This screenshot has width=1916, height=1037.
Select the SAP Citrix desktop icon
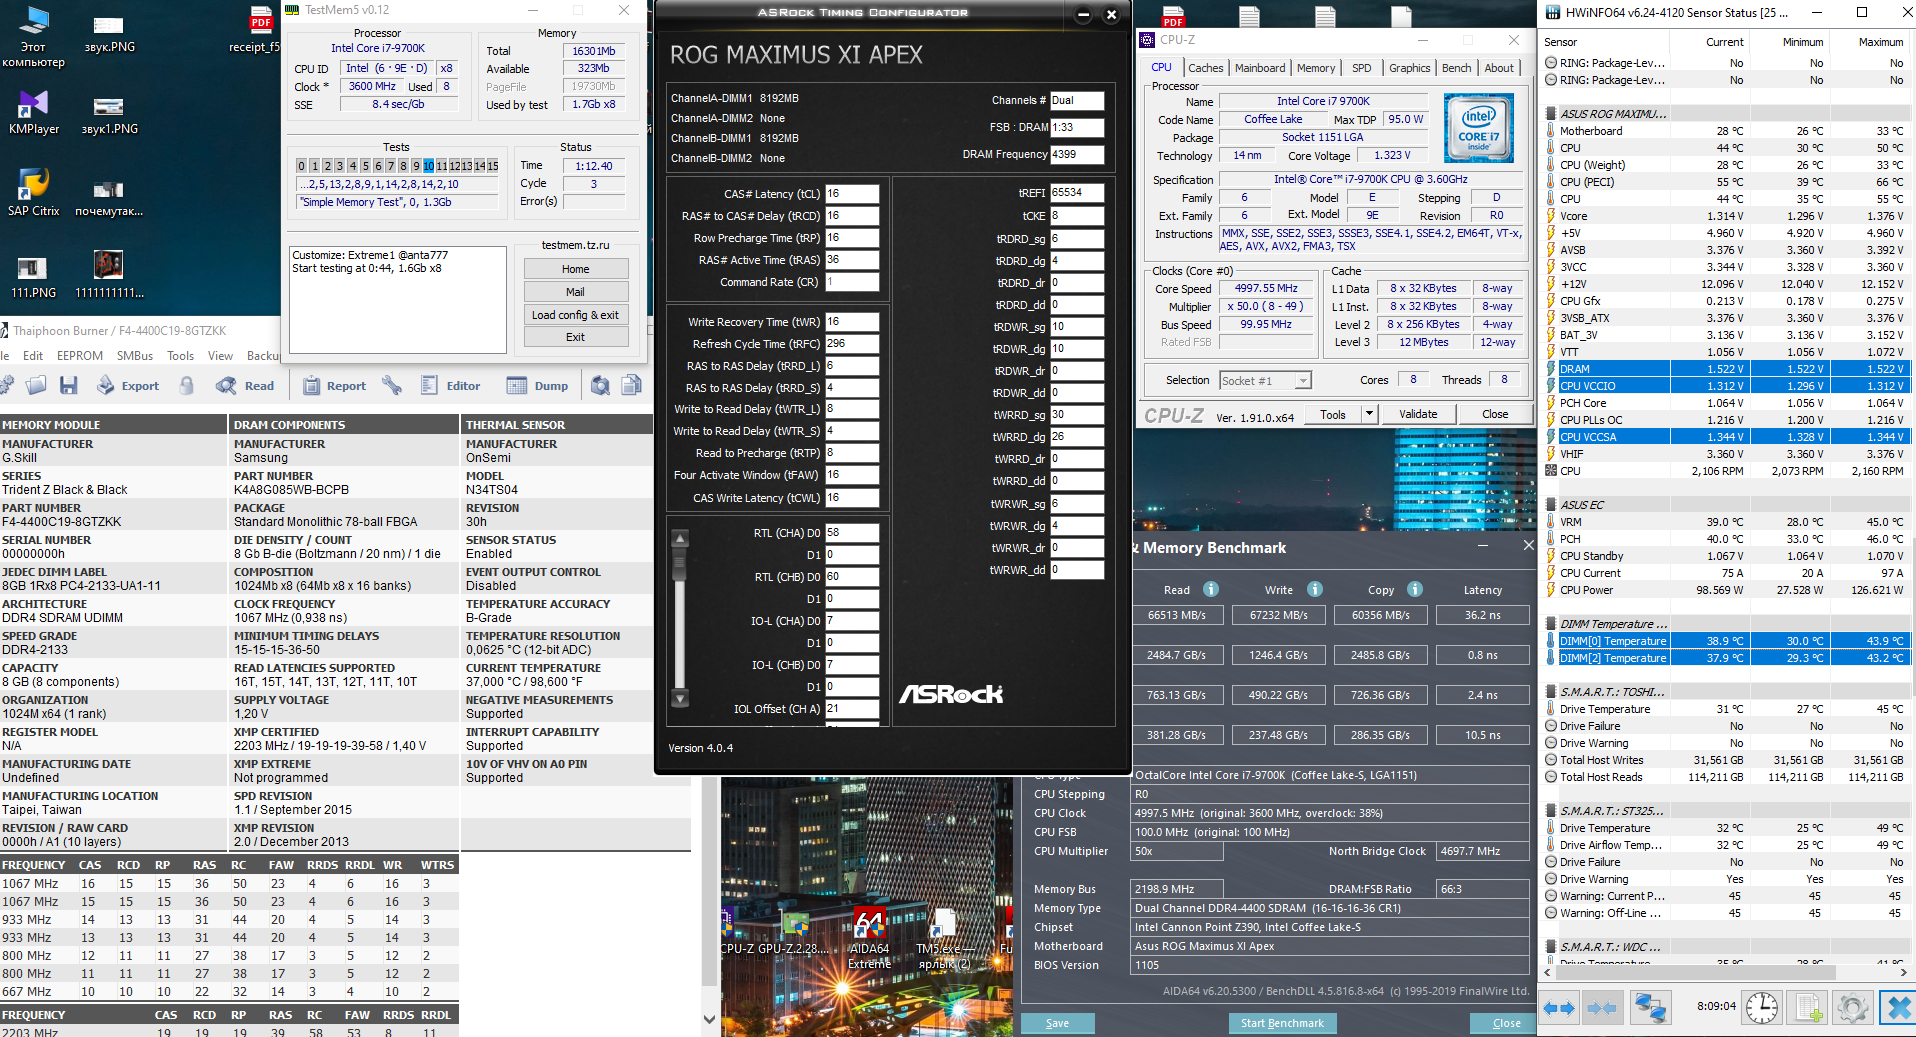point(33,193)
